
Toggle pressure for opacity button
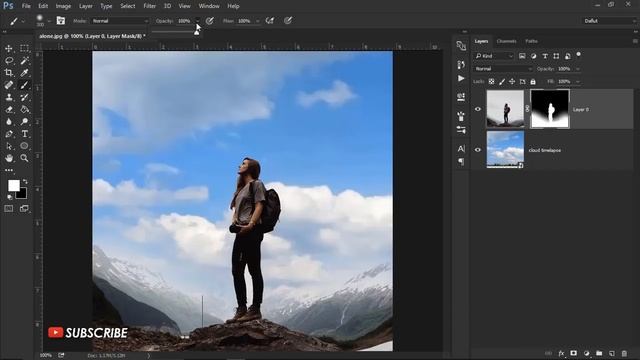[x=210, y=21]
